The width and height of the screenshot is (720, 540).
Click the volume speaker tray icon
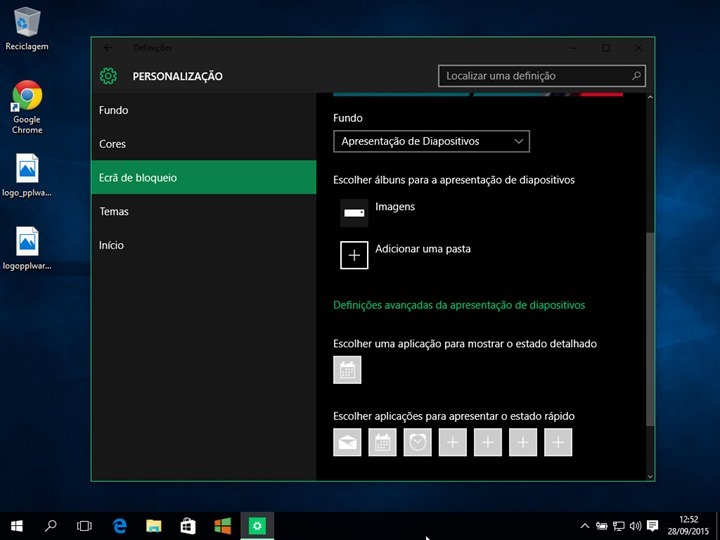636,526
